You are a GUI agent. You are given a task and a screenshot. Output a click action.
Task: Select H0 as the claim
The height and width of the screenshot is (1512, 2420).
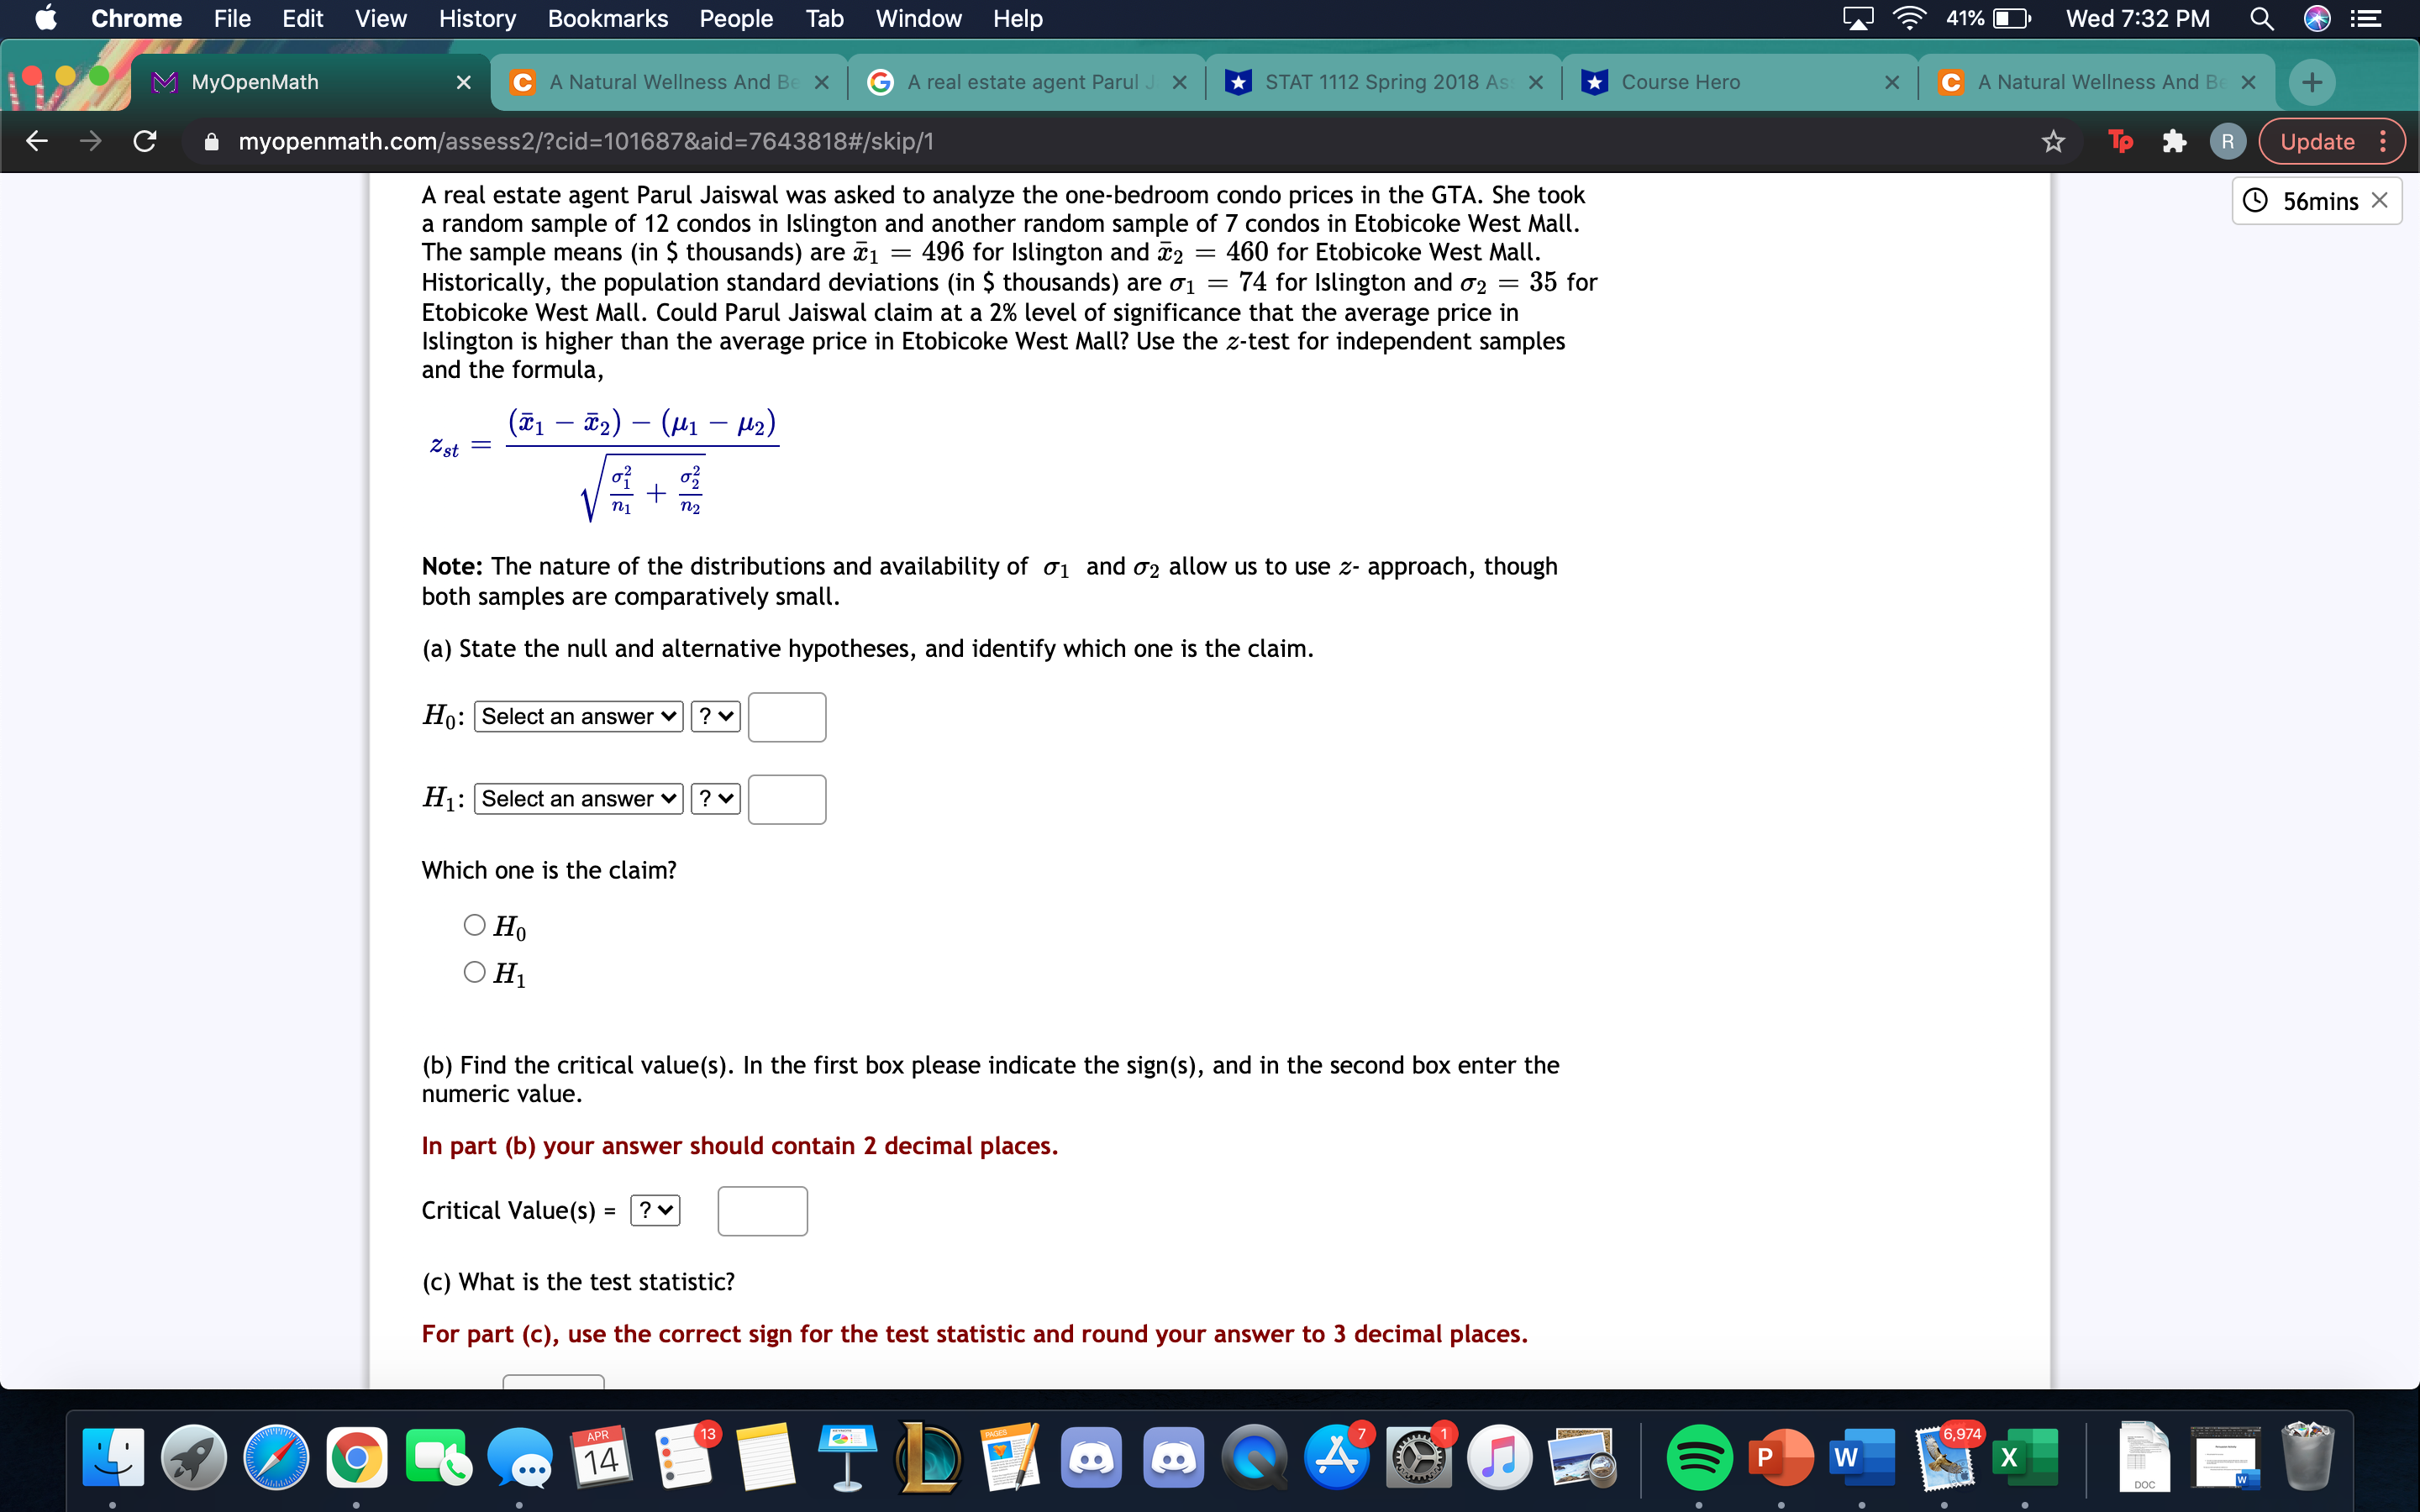(474, 925)
